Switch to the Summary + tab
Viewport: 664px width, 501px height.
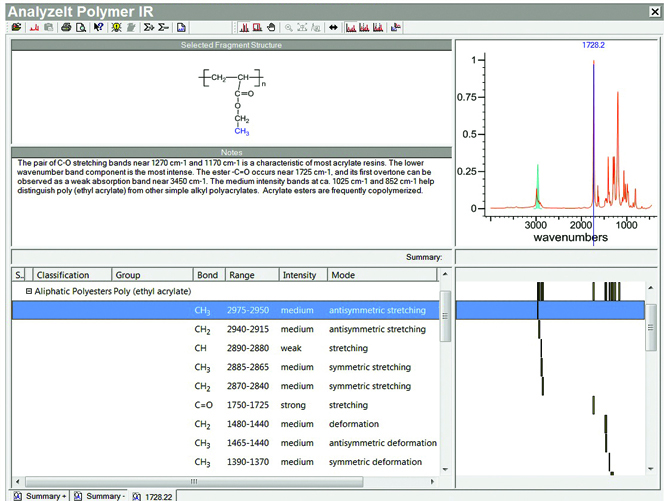point(40,495)
